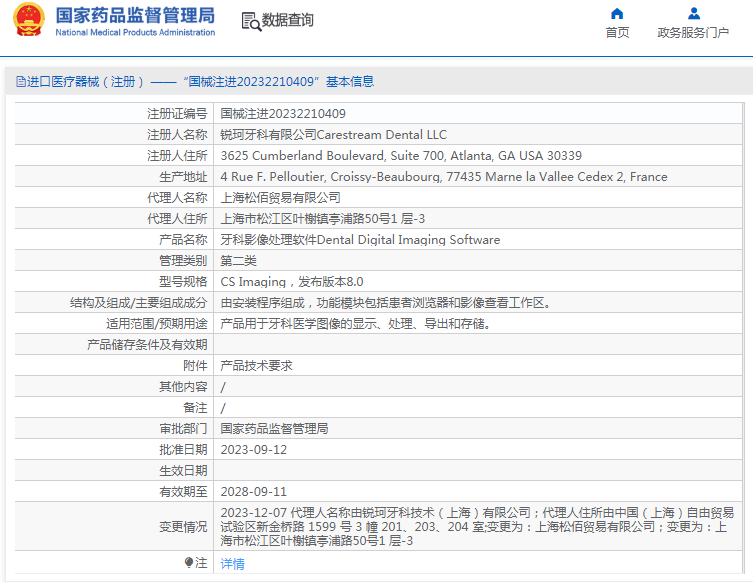Click 产品技术要求 attachment text
Screen dimensions: 753x582
click(256, 366)
